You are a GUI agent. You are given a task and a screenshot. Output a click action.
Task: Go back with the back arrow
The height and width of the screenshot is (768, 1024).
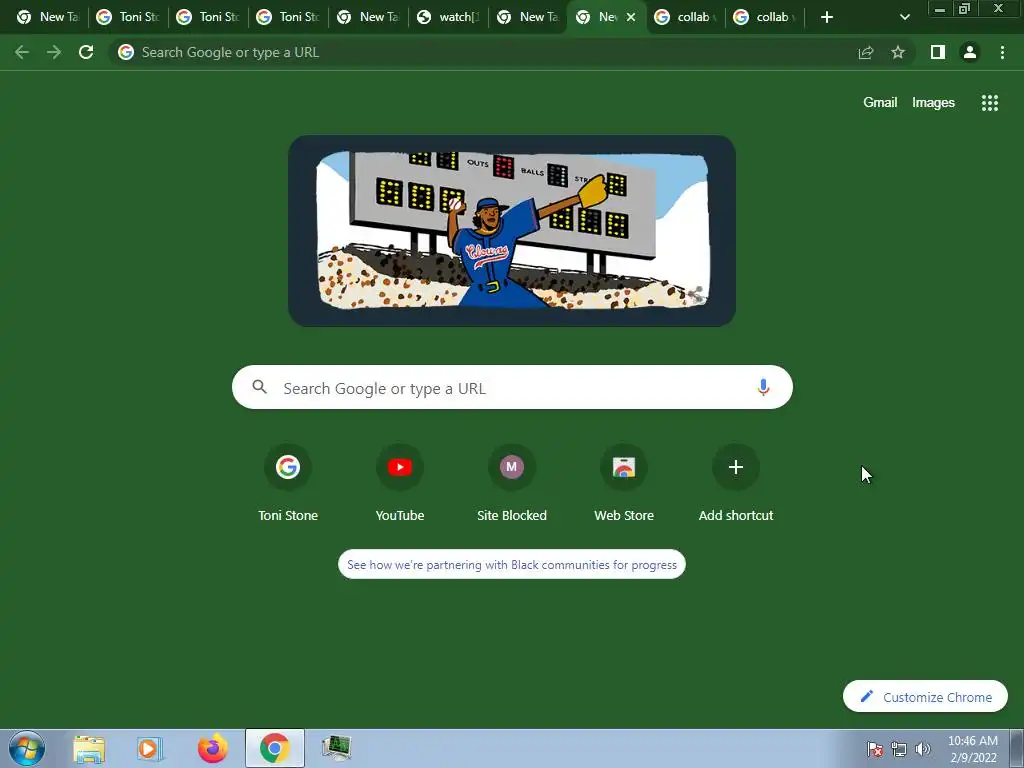[22, 52]
